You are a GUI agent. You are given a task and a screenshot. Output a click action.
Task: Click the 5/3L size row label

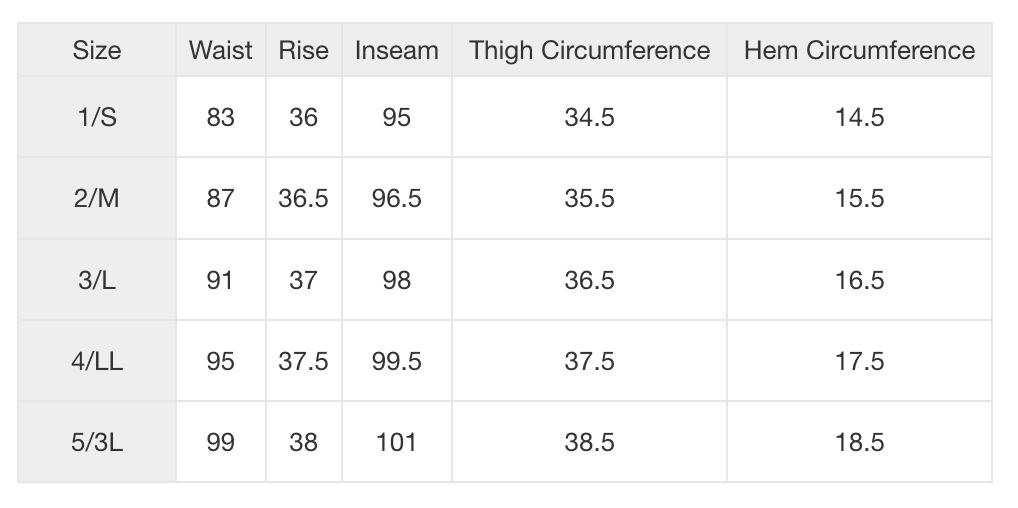(97, 442)
